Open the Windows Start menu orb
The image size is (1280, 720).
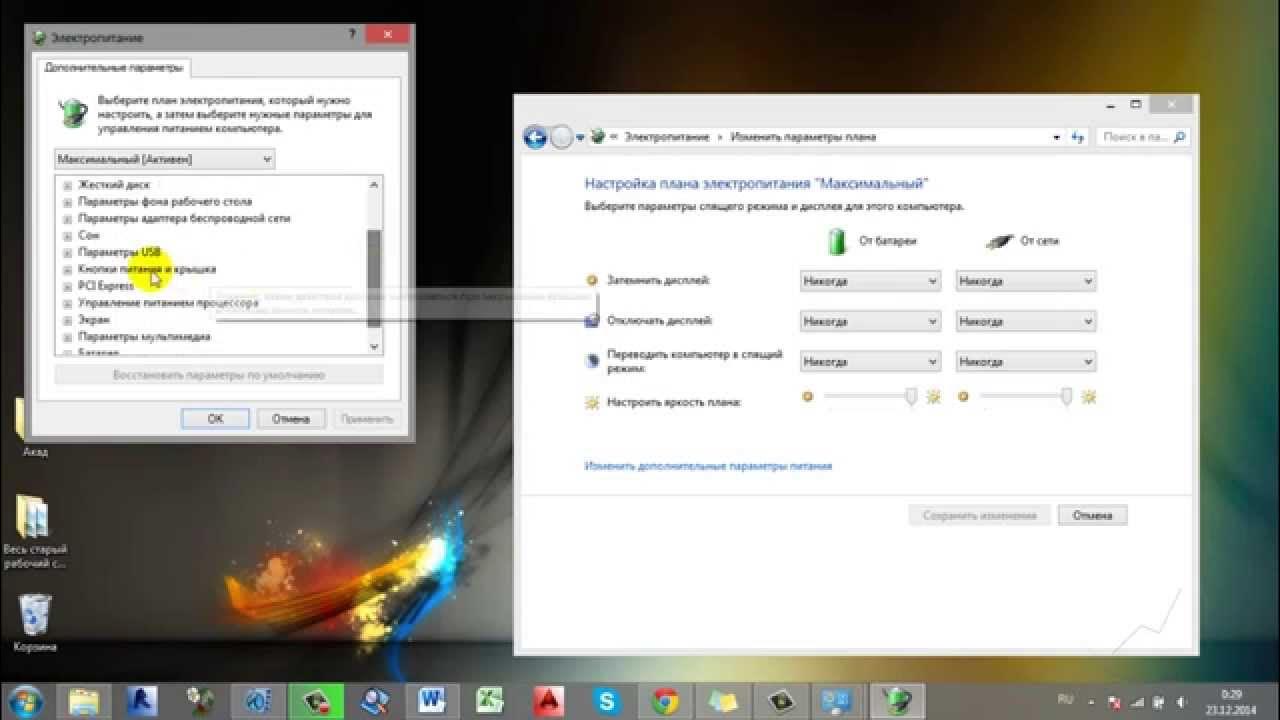[24, 700]
